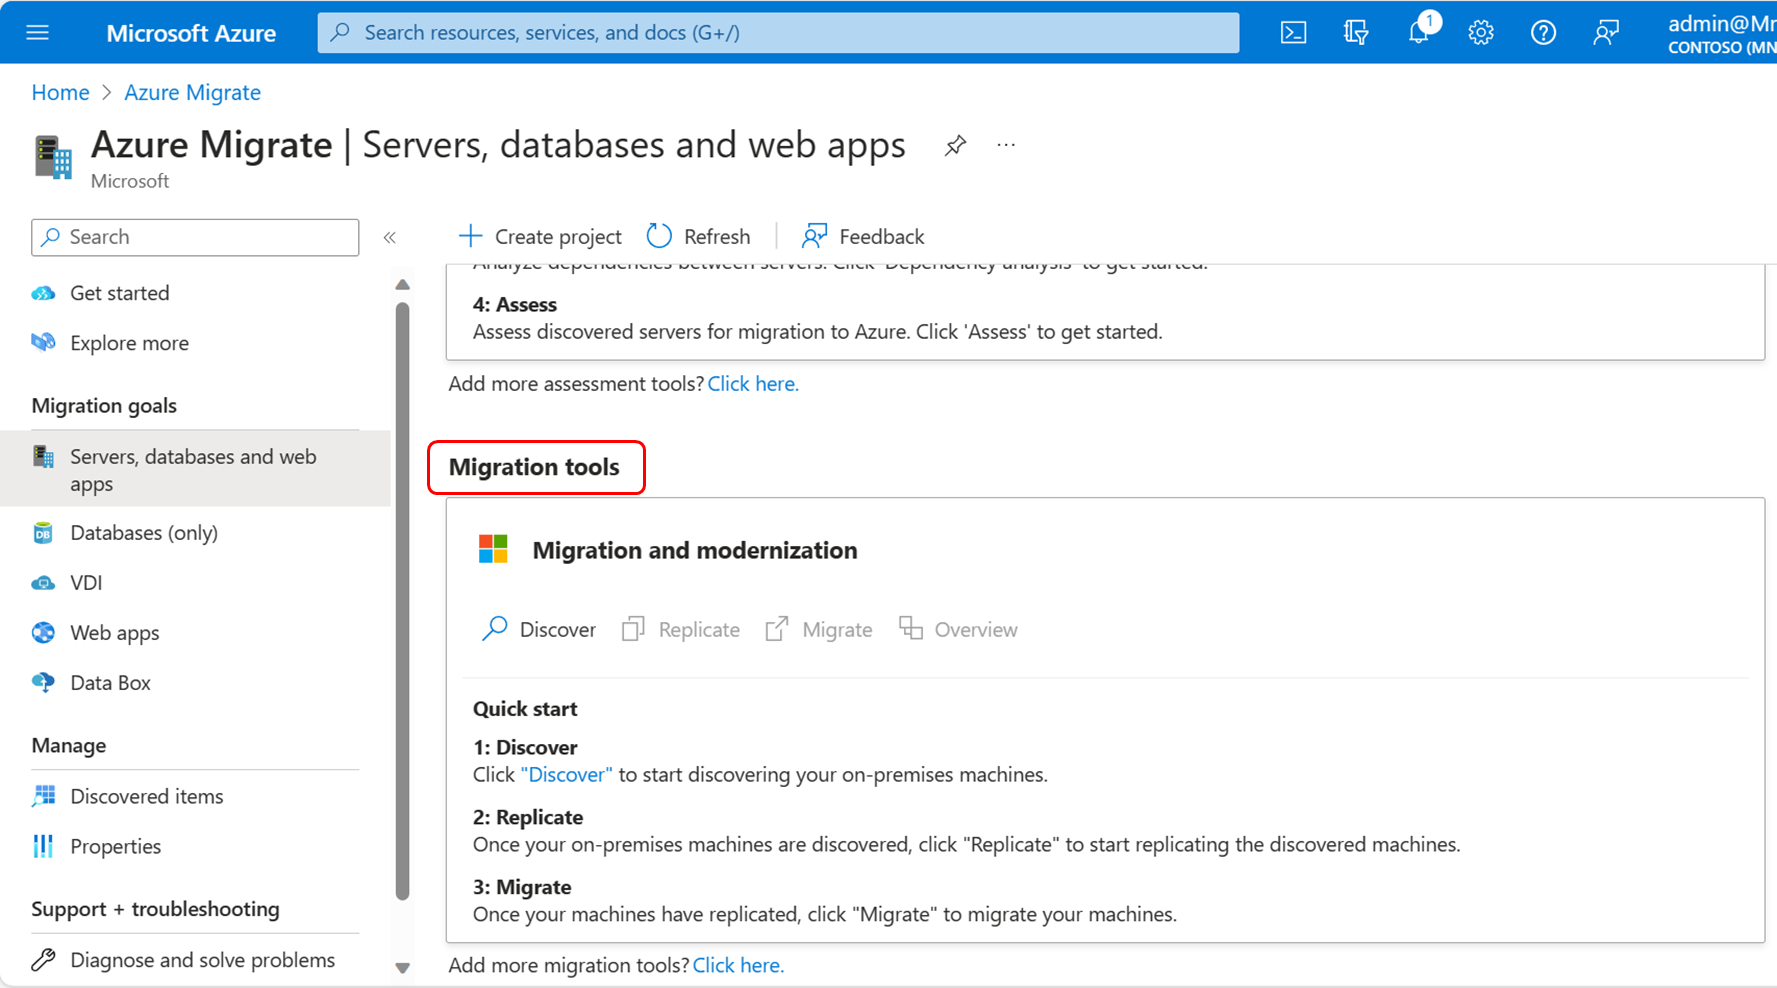
Task: Switch to Servers, databases and web apps
Action: click(193, 468)
